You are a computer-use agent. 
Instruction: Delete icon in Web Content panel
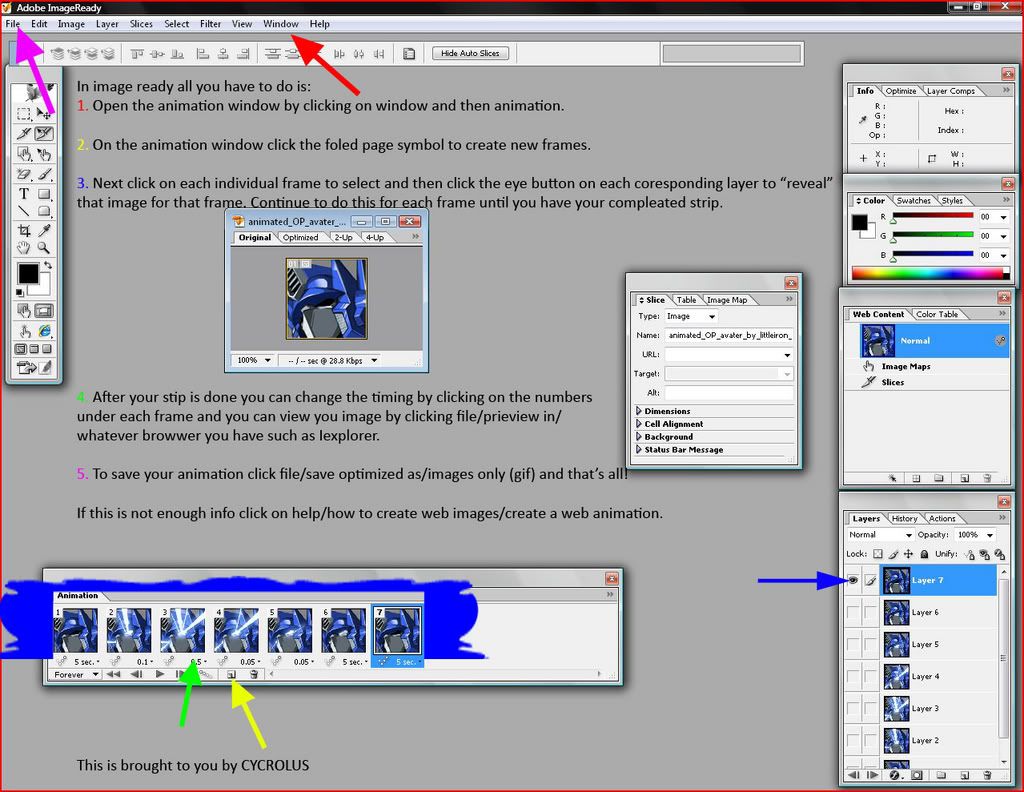click(x=987, y=478)
